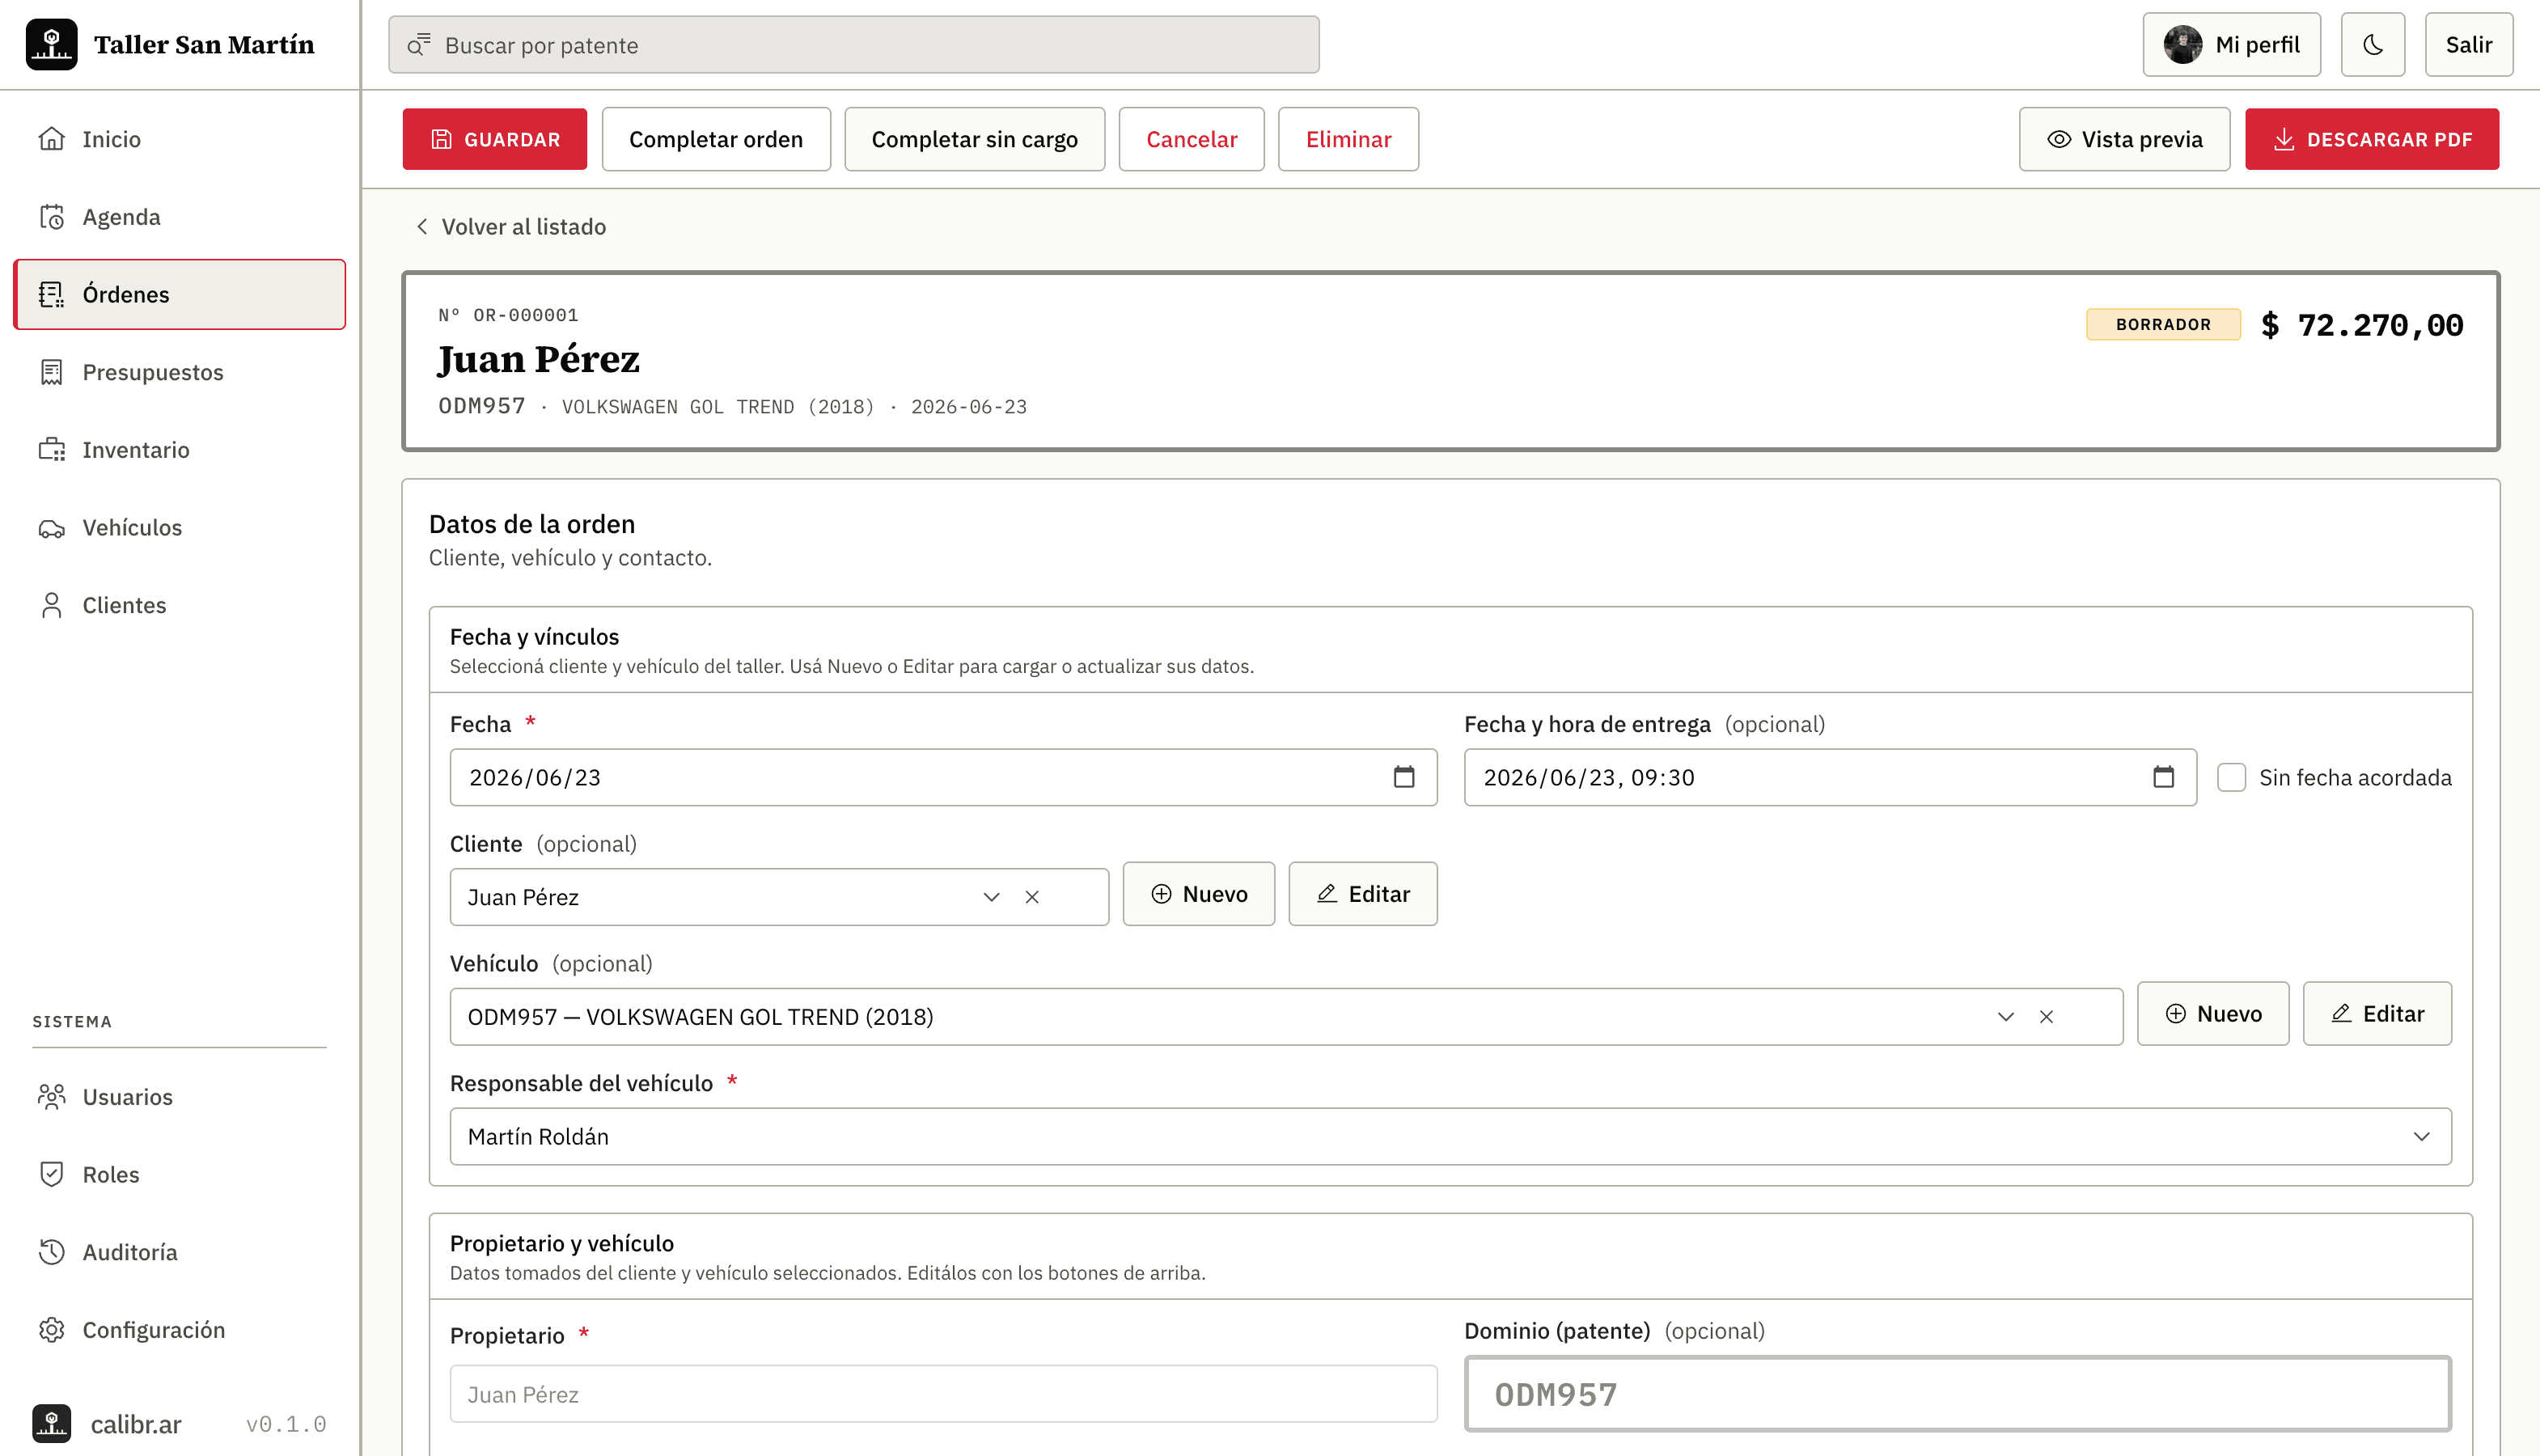
Task: Navigate to Vehículos
Action: tap(180, 527)
